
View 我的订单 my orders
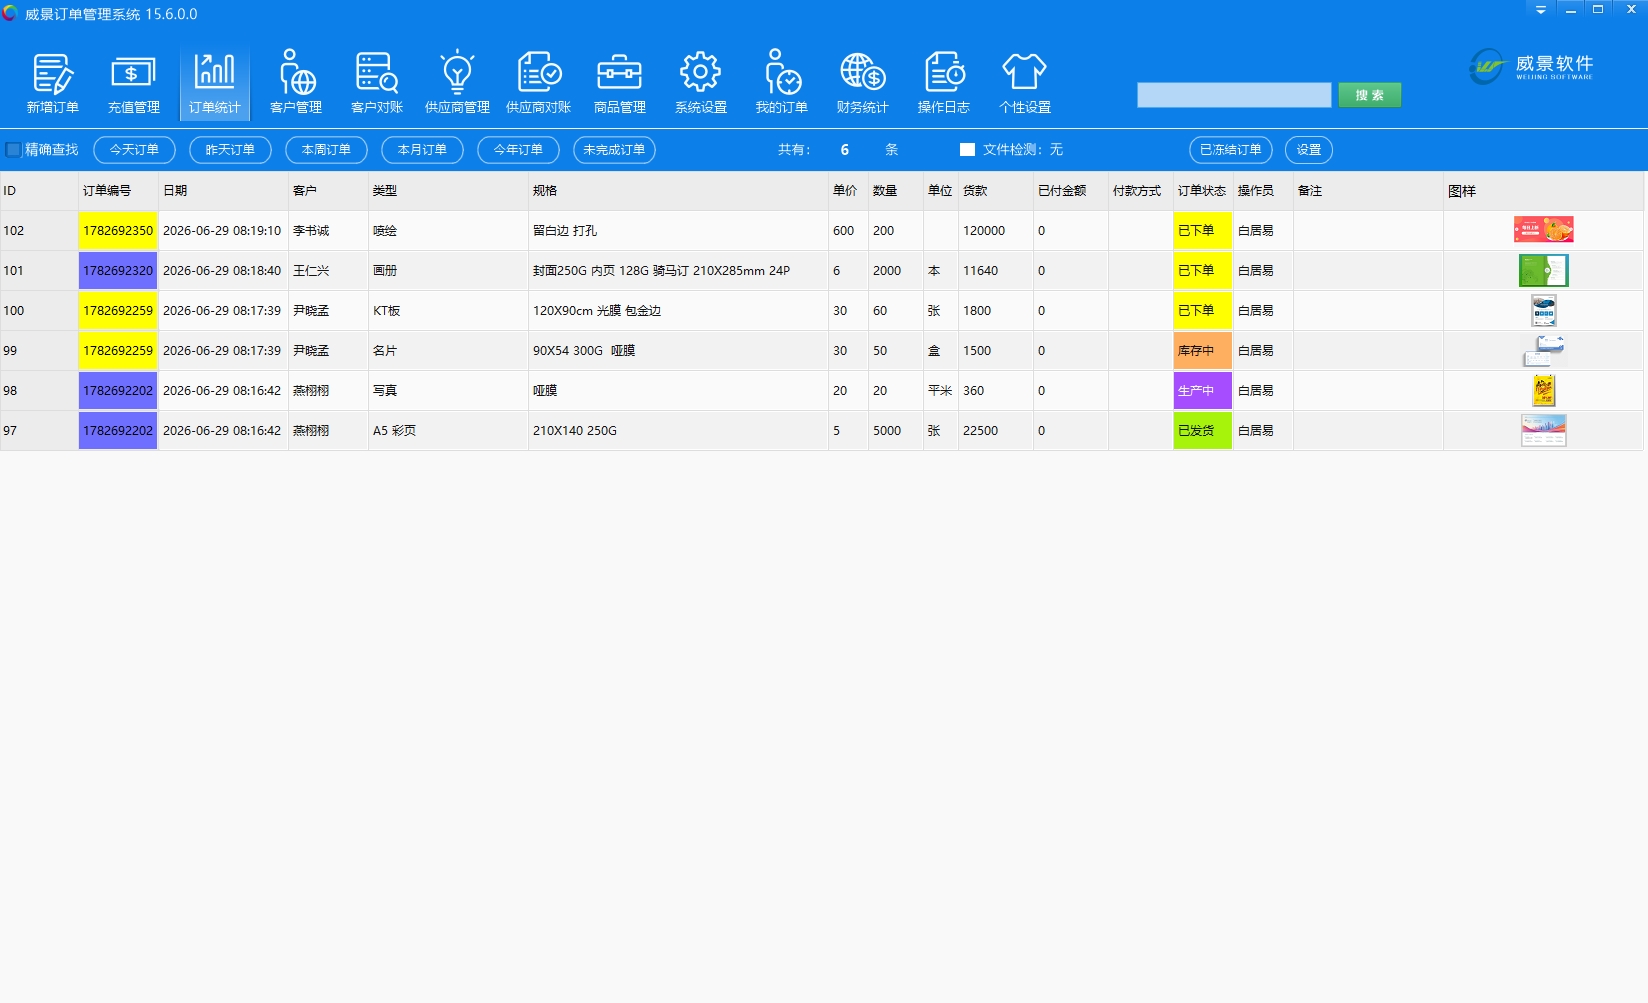(x=782, y=83)
